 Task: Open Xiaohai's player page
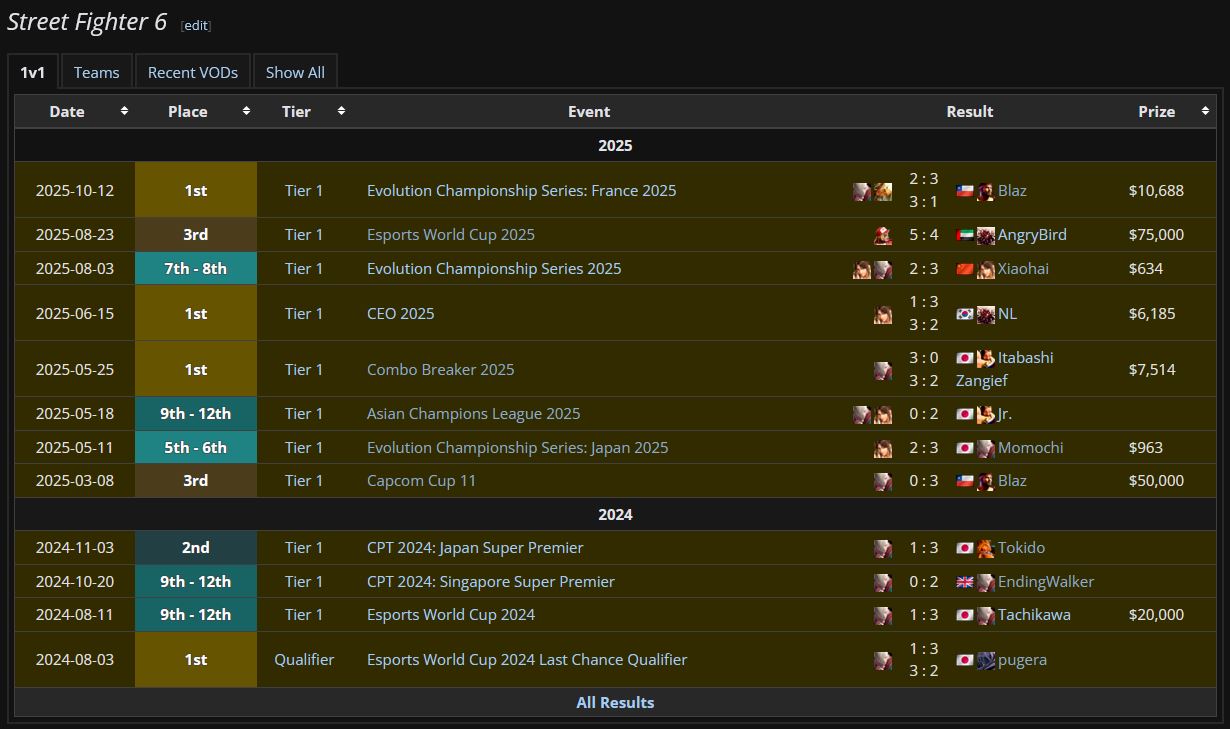tap(1023, 269)
